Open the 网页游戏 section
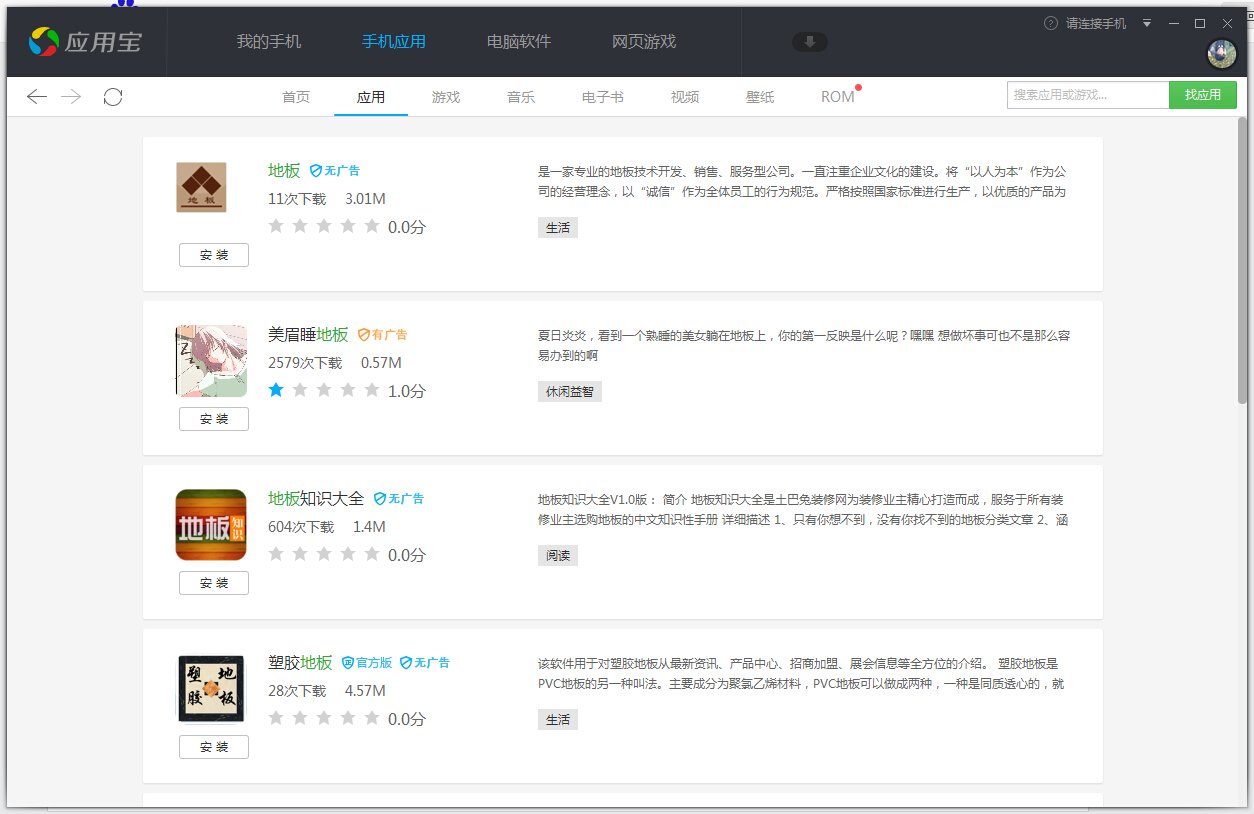 (643, 42)
